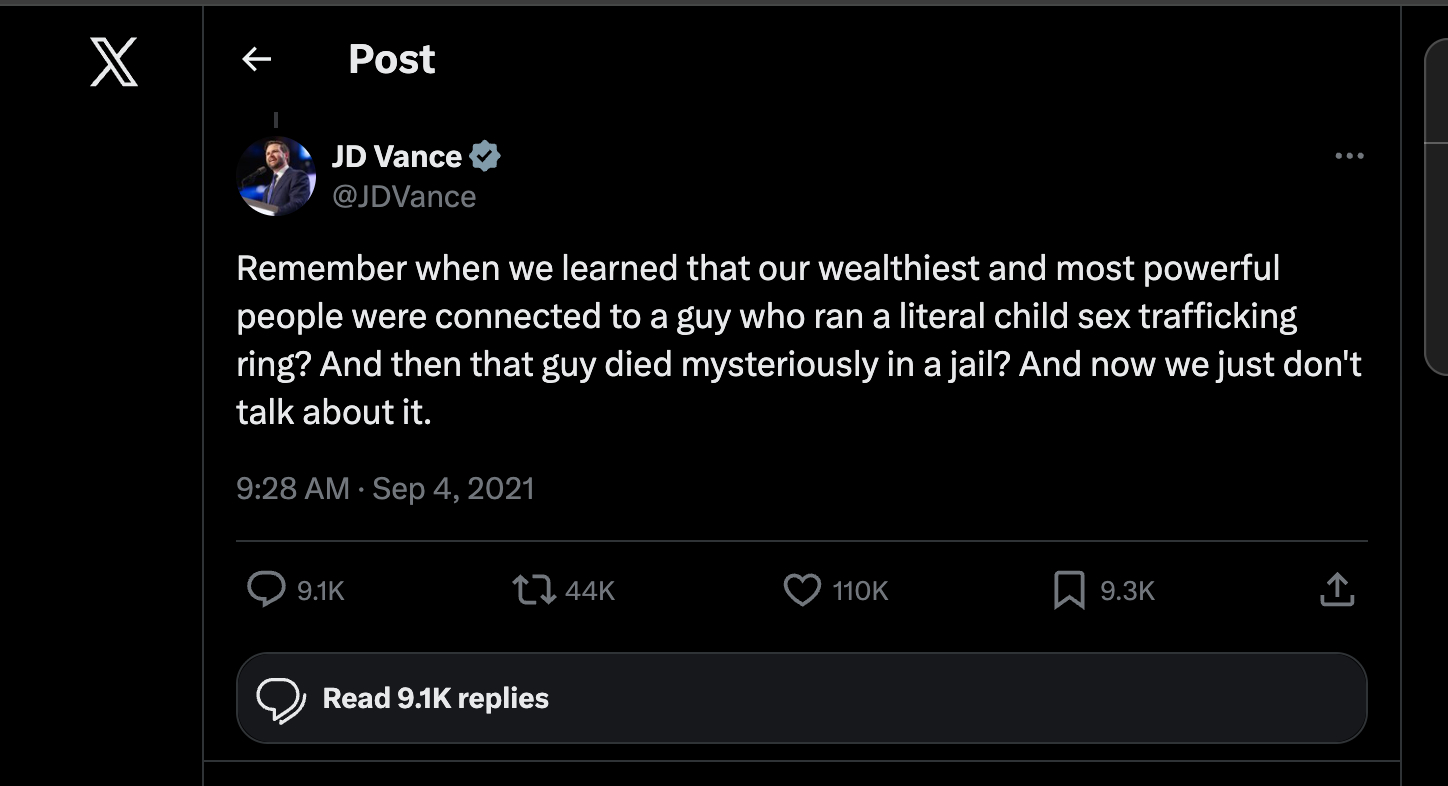
Task: Open the @JDVance handle link
Action: click(403, 196)
